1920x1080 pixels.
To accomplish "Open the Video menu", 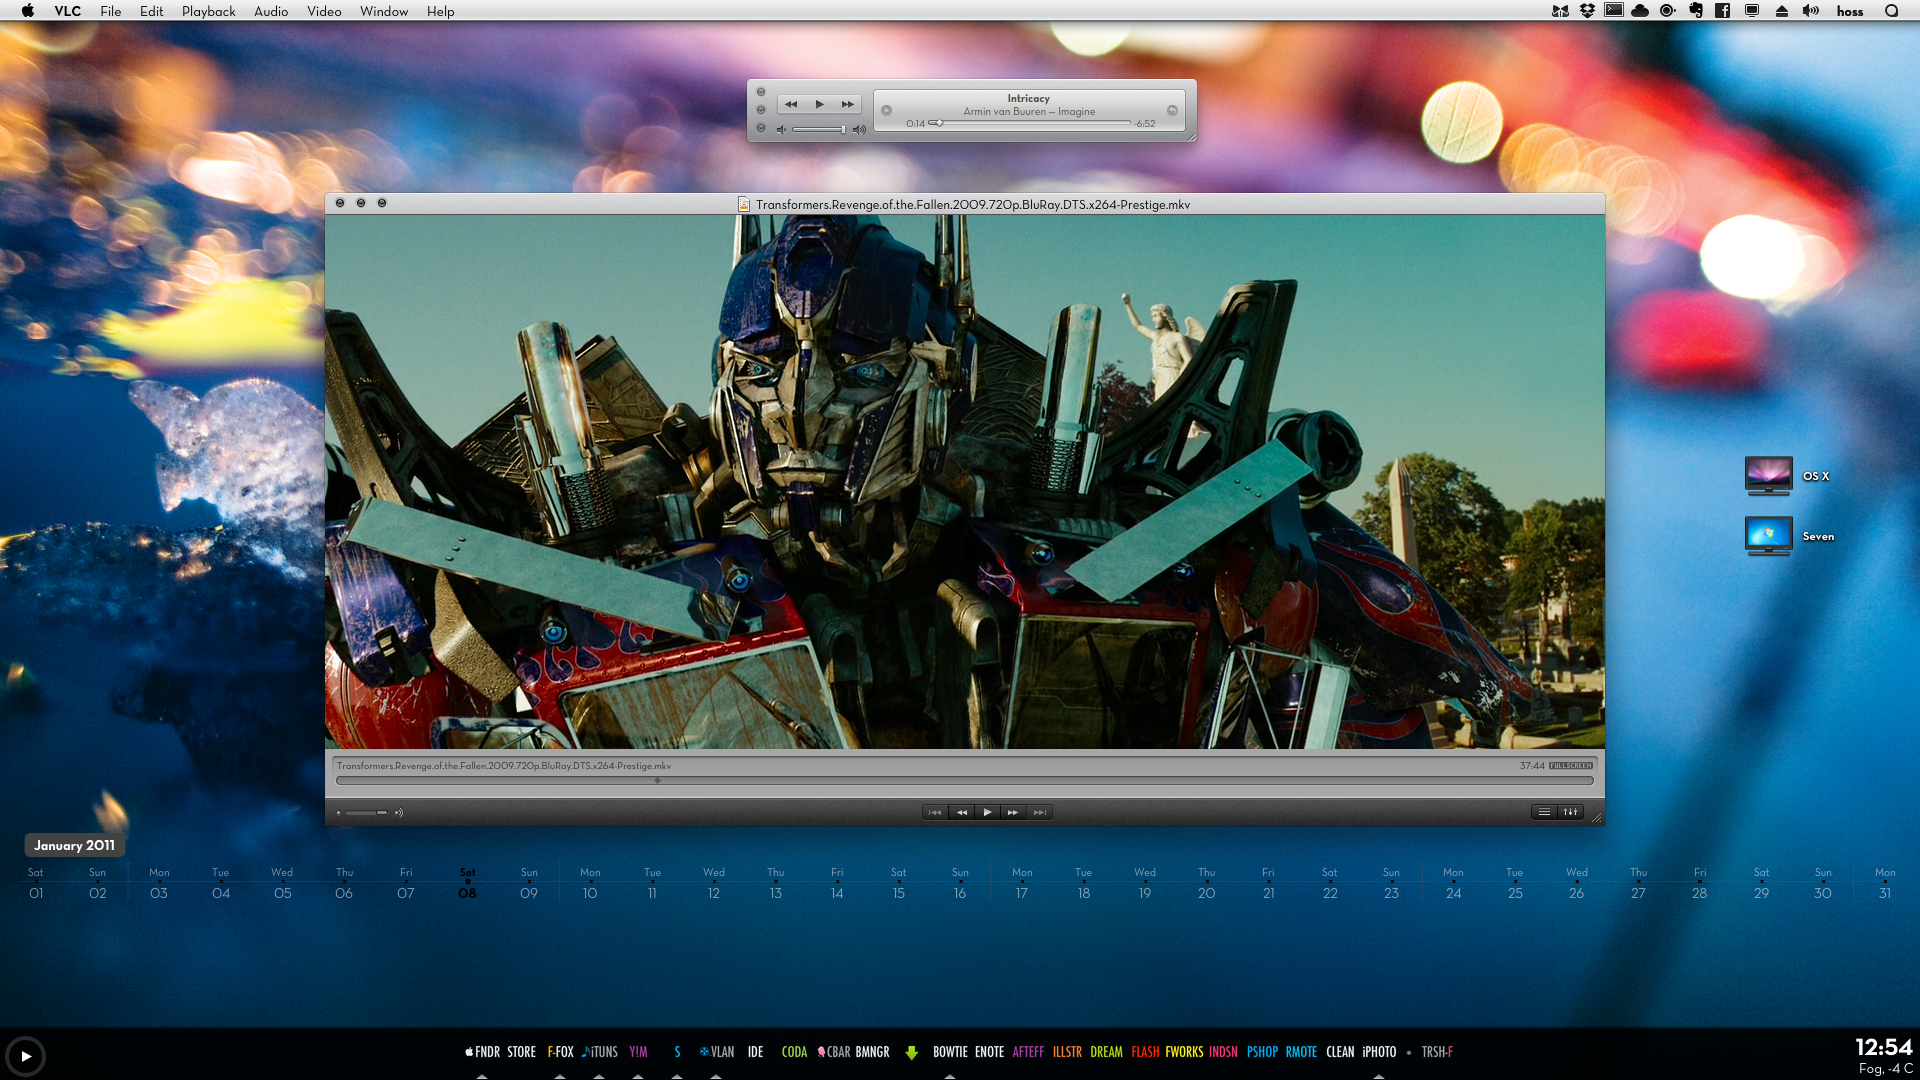I will pyautogui.click(x=324, y=11).
